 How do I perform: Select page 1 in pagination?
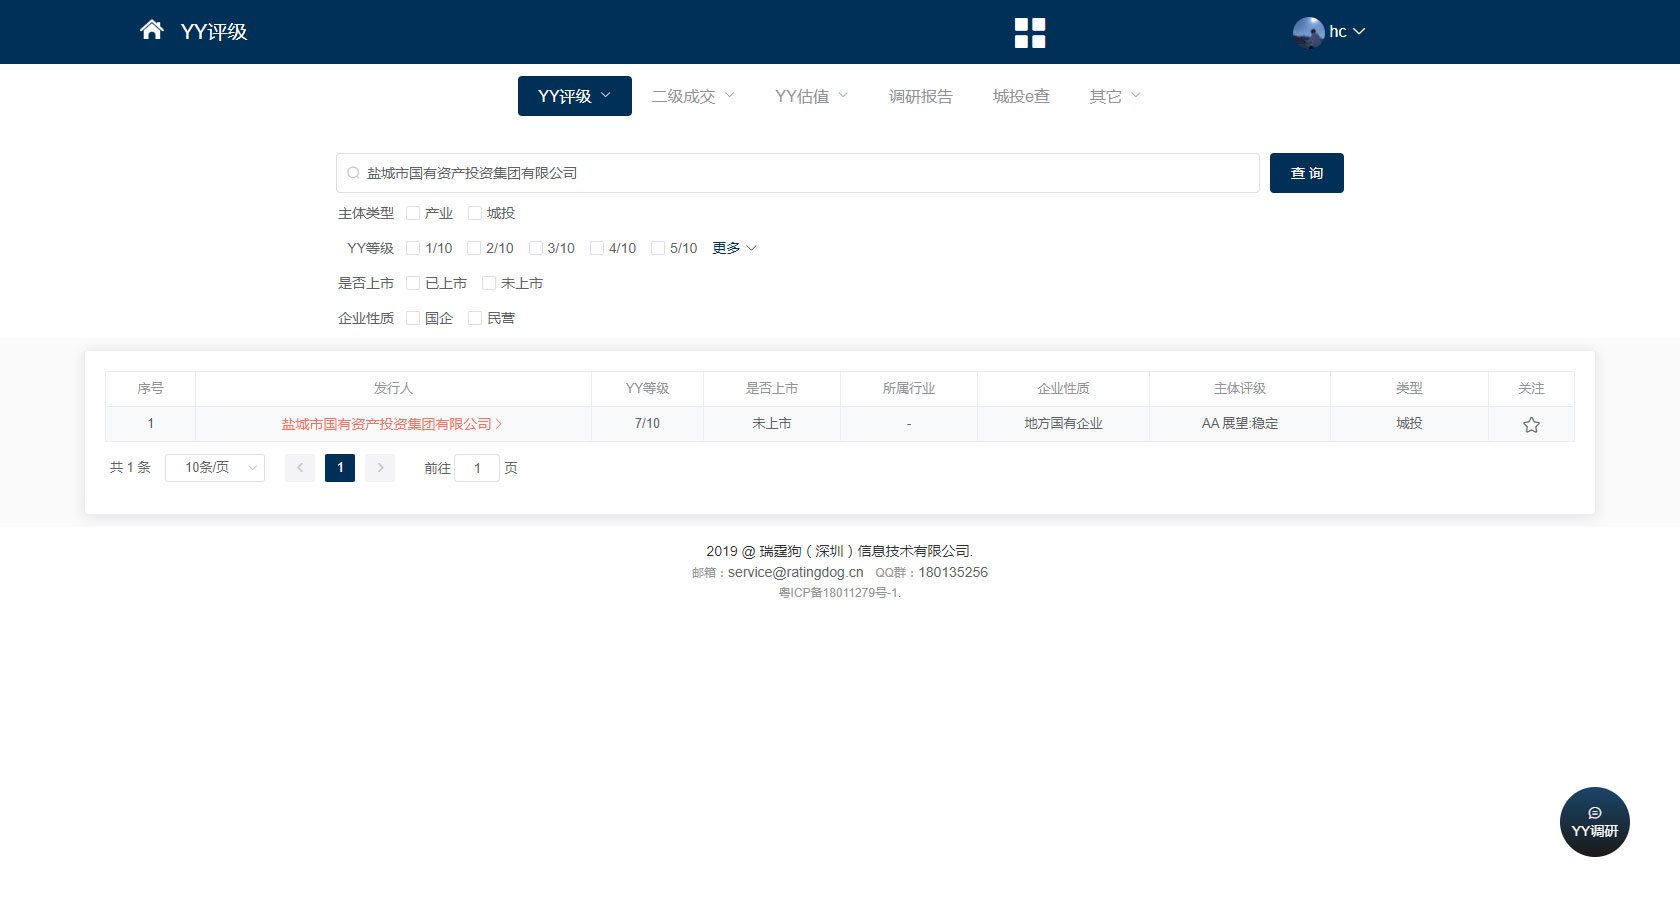tap(340, 468)
